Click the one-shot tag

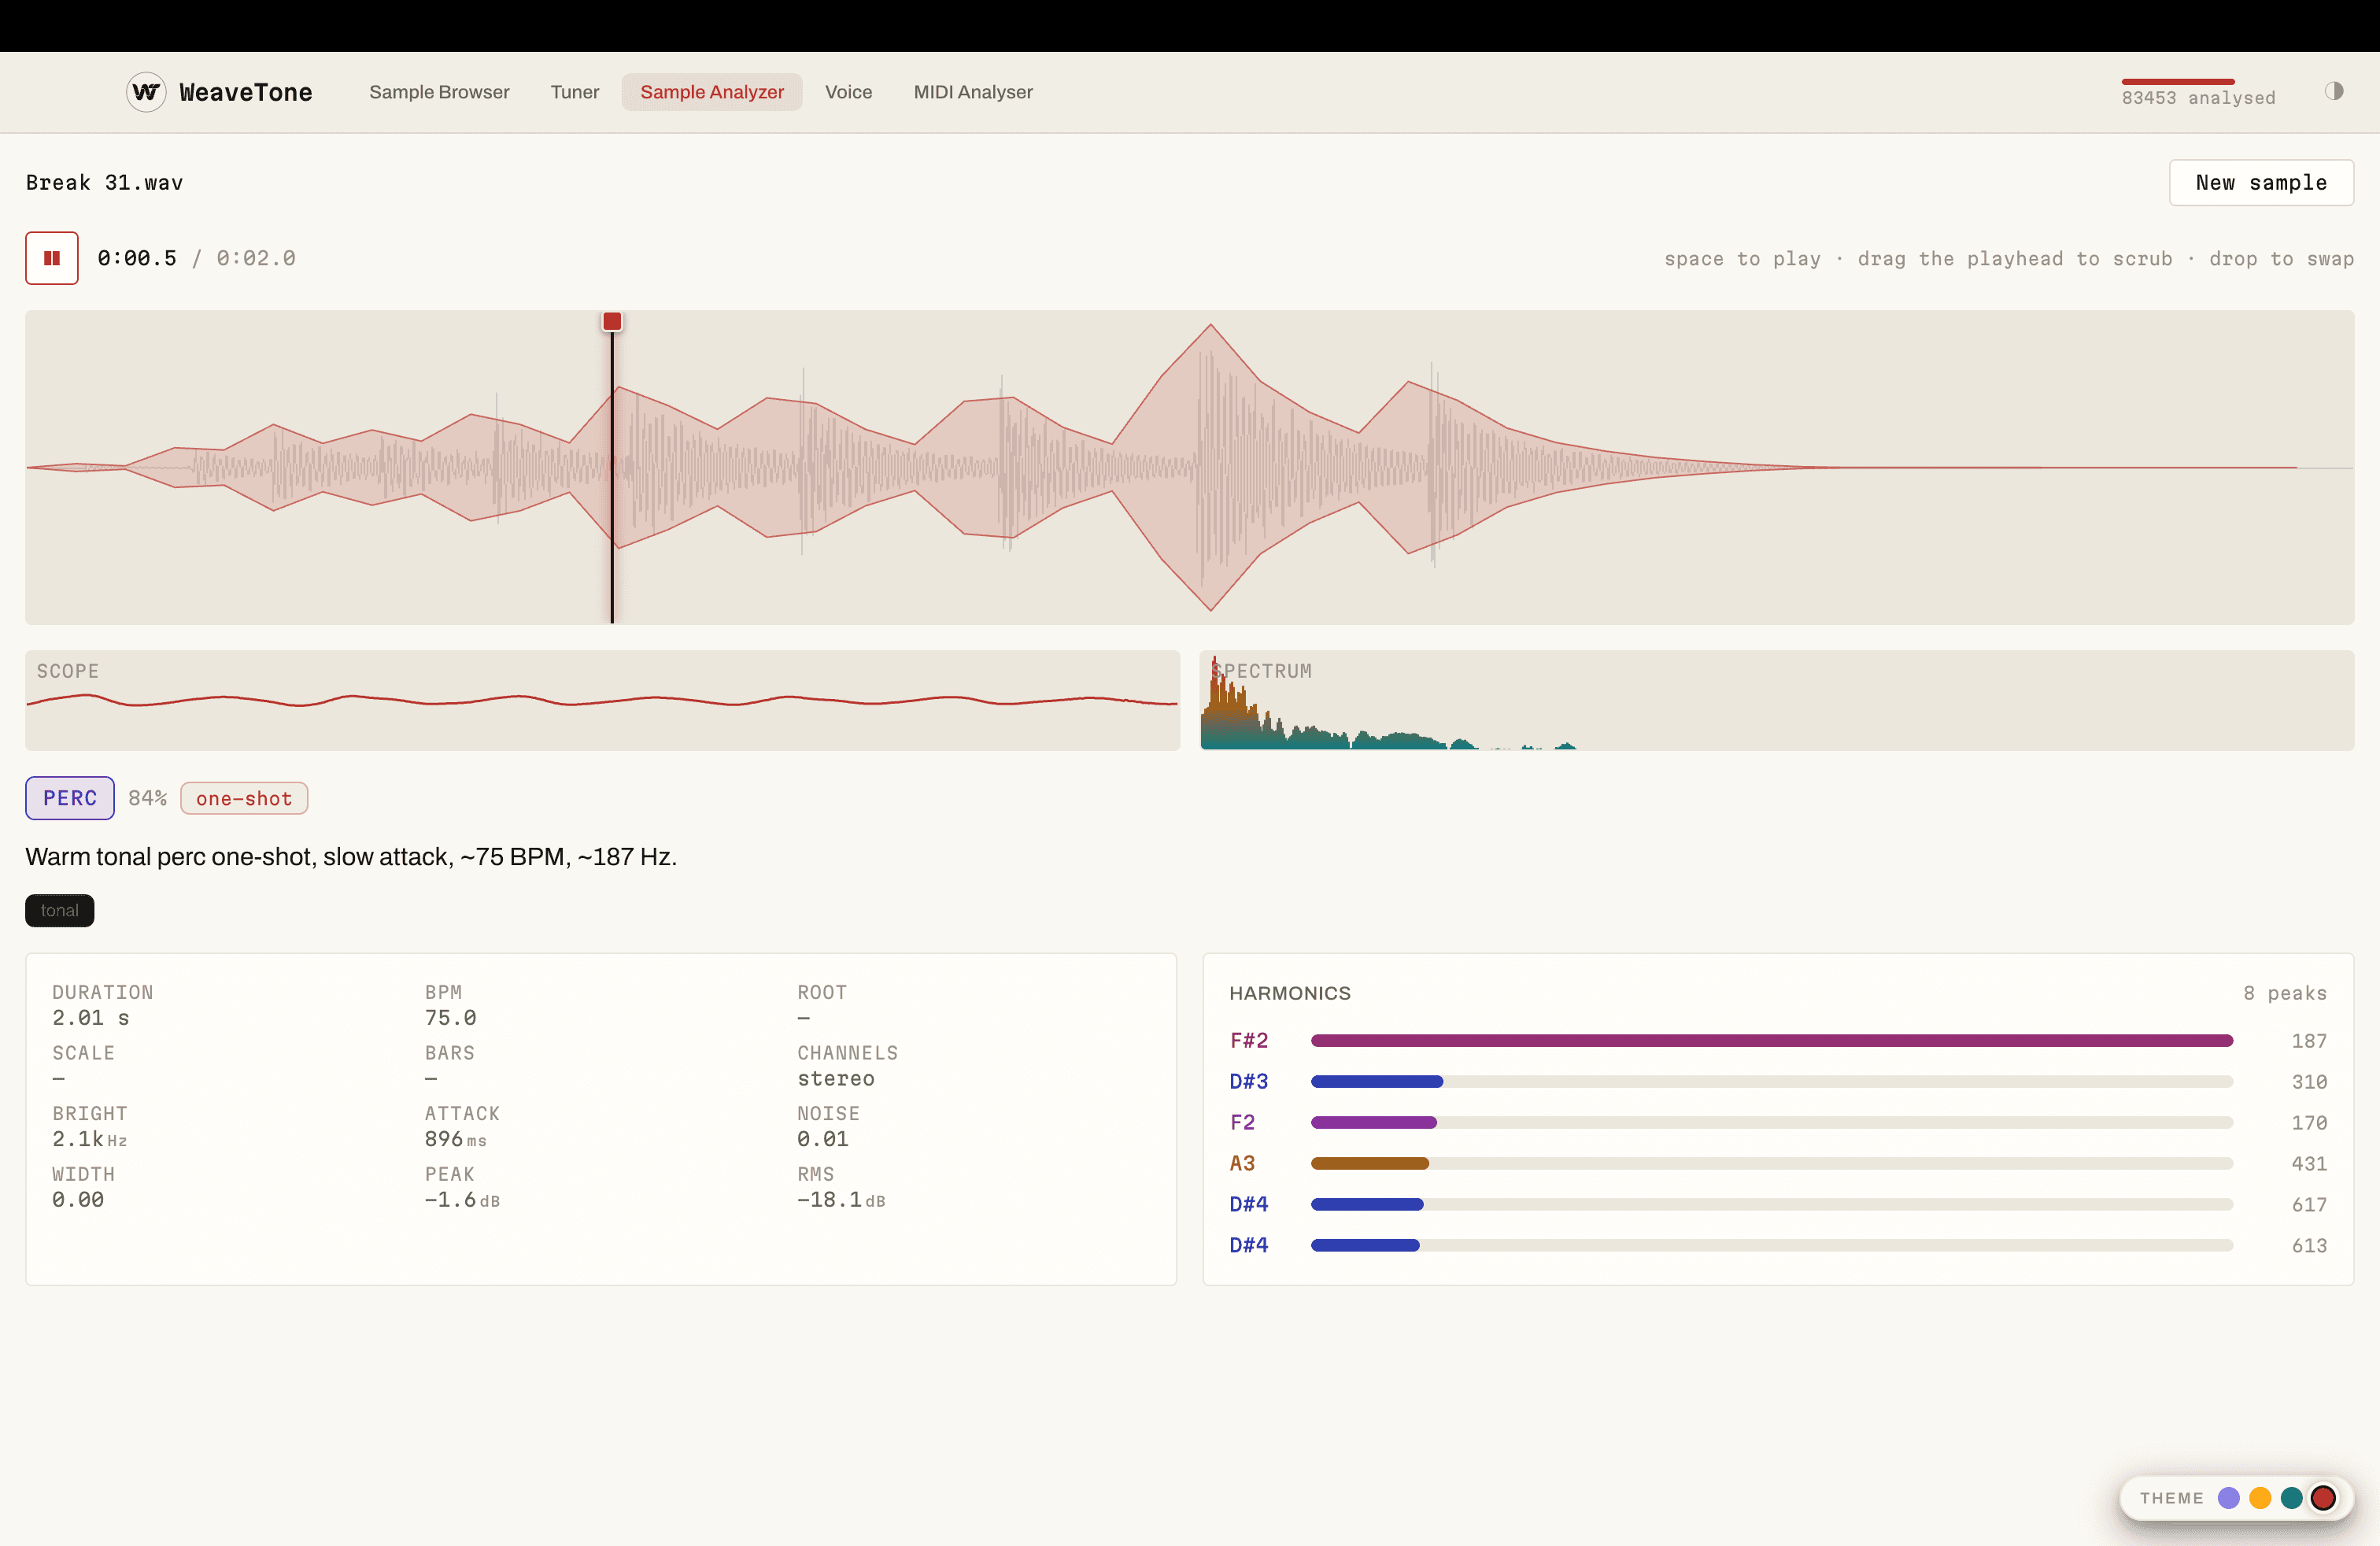click(x=244, y=798)
